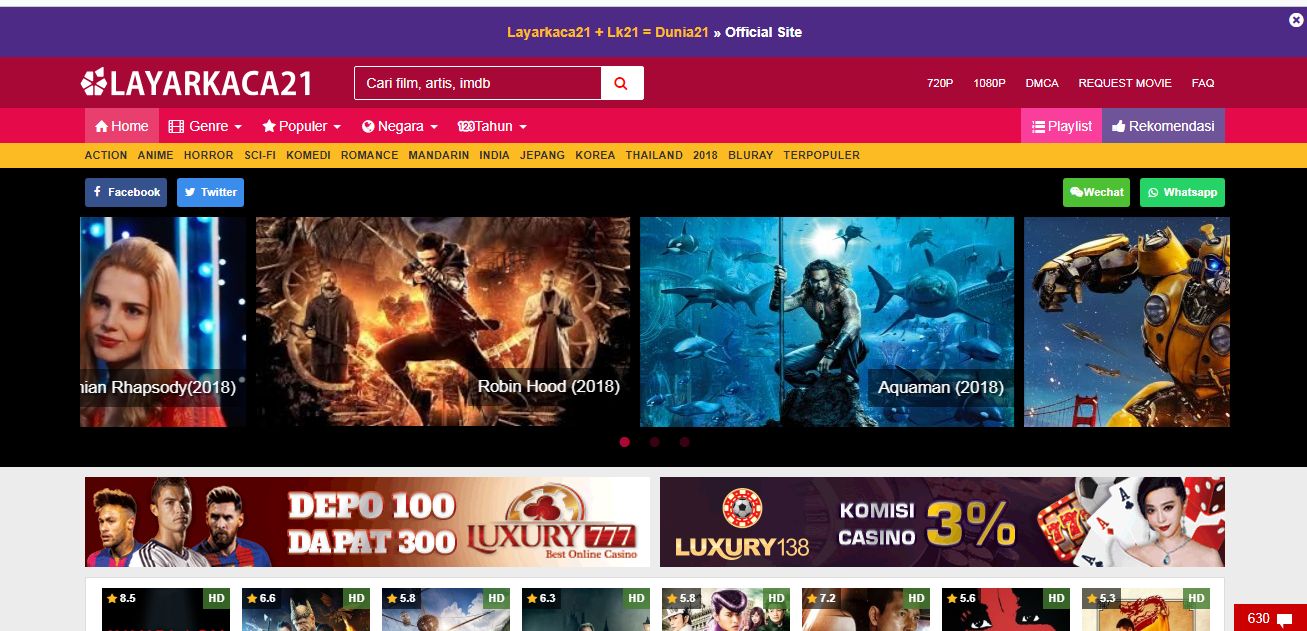Expand the Tahun dropdown menu
This screenshot has width=1307, height=631.
[492, 126]
